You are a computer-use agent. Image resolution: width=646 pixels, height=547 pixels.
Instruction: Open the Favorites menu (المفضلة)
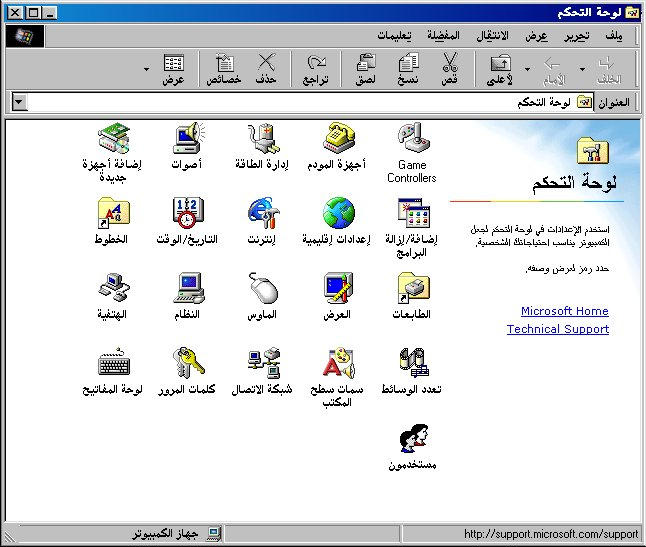click(443, 36)
